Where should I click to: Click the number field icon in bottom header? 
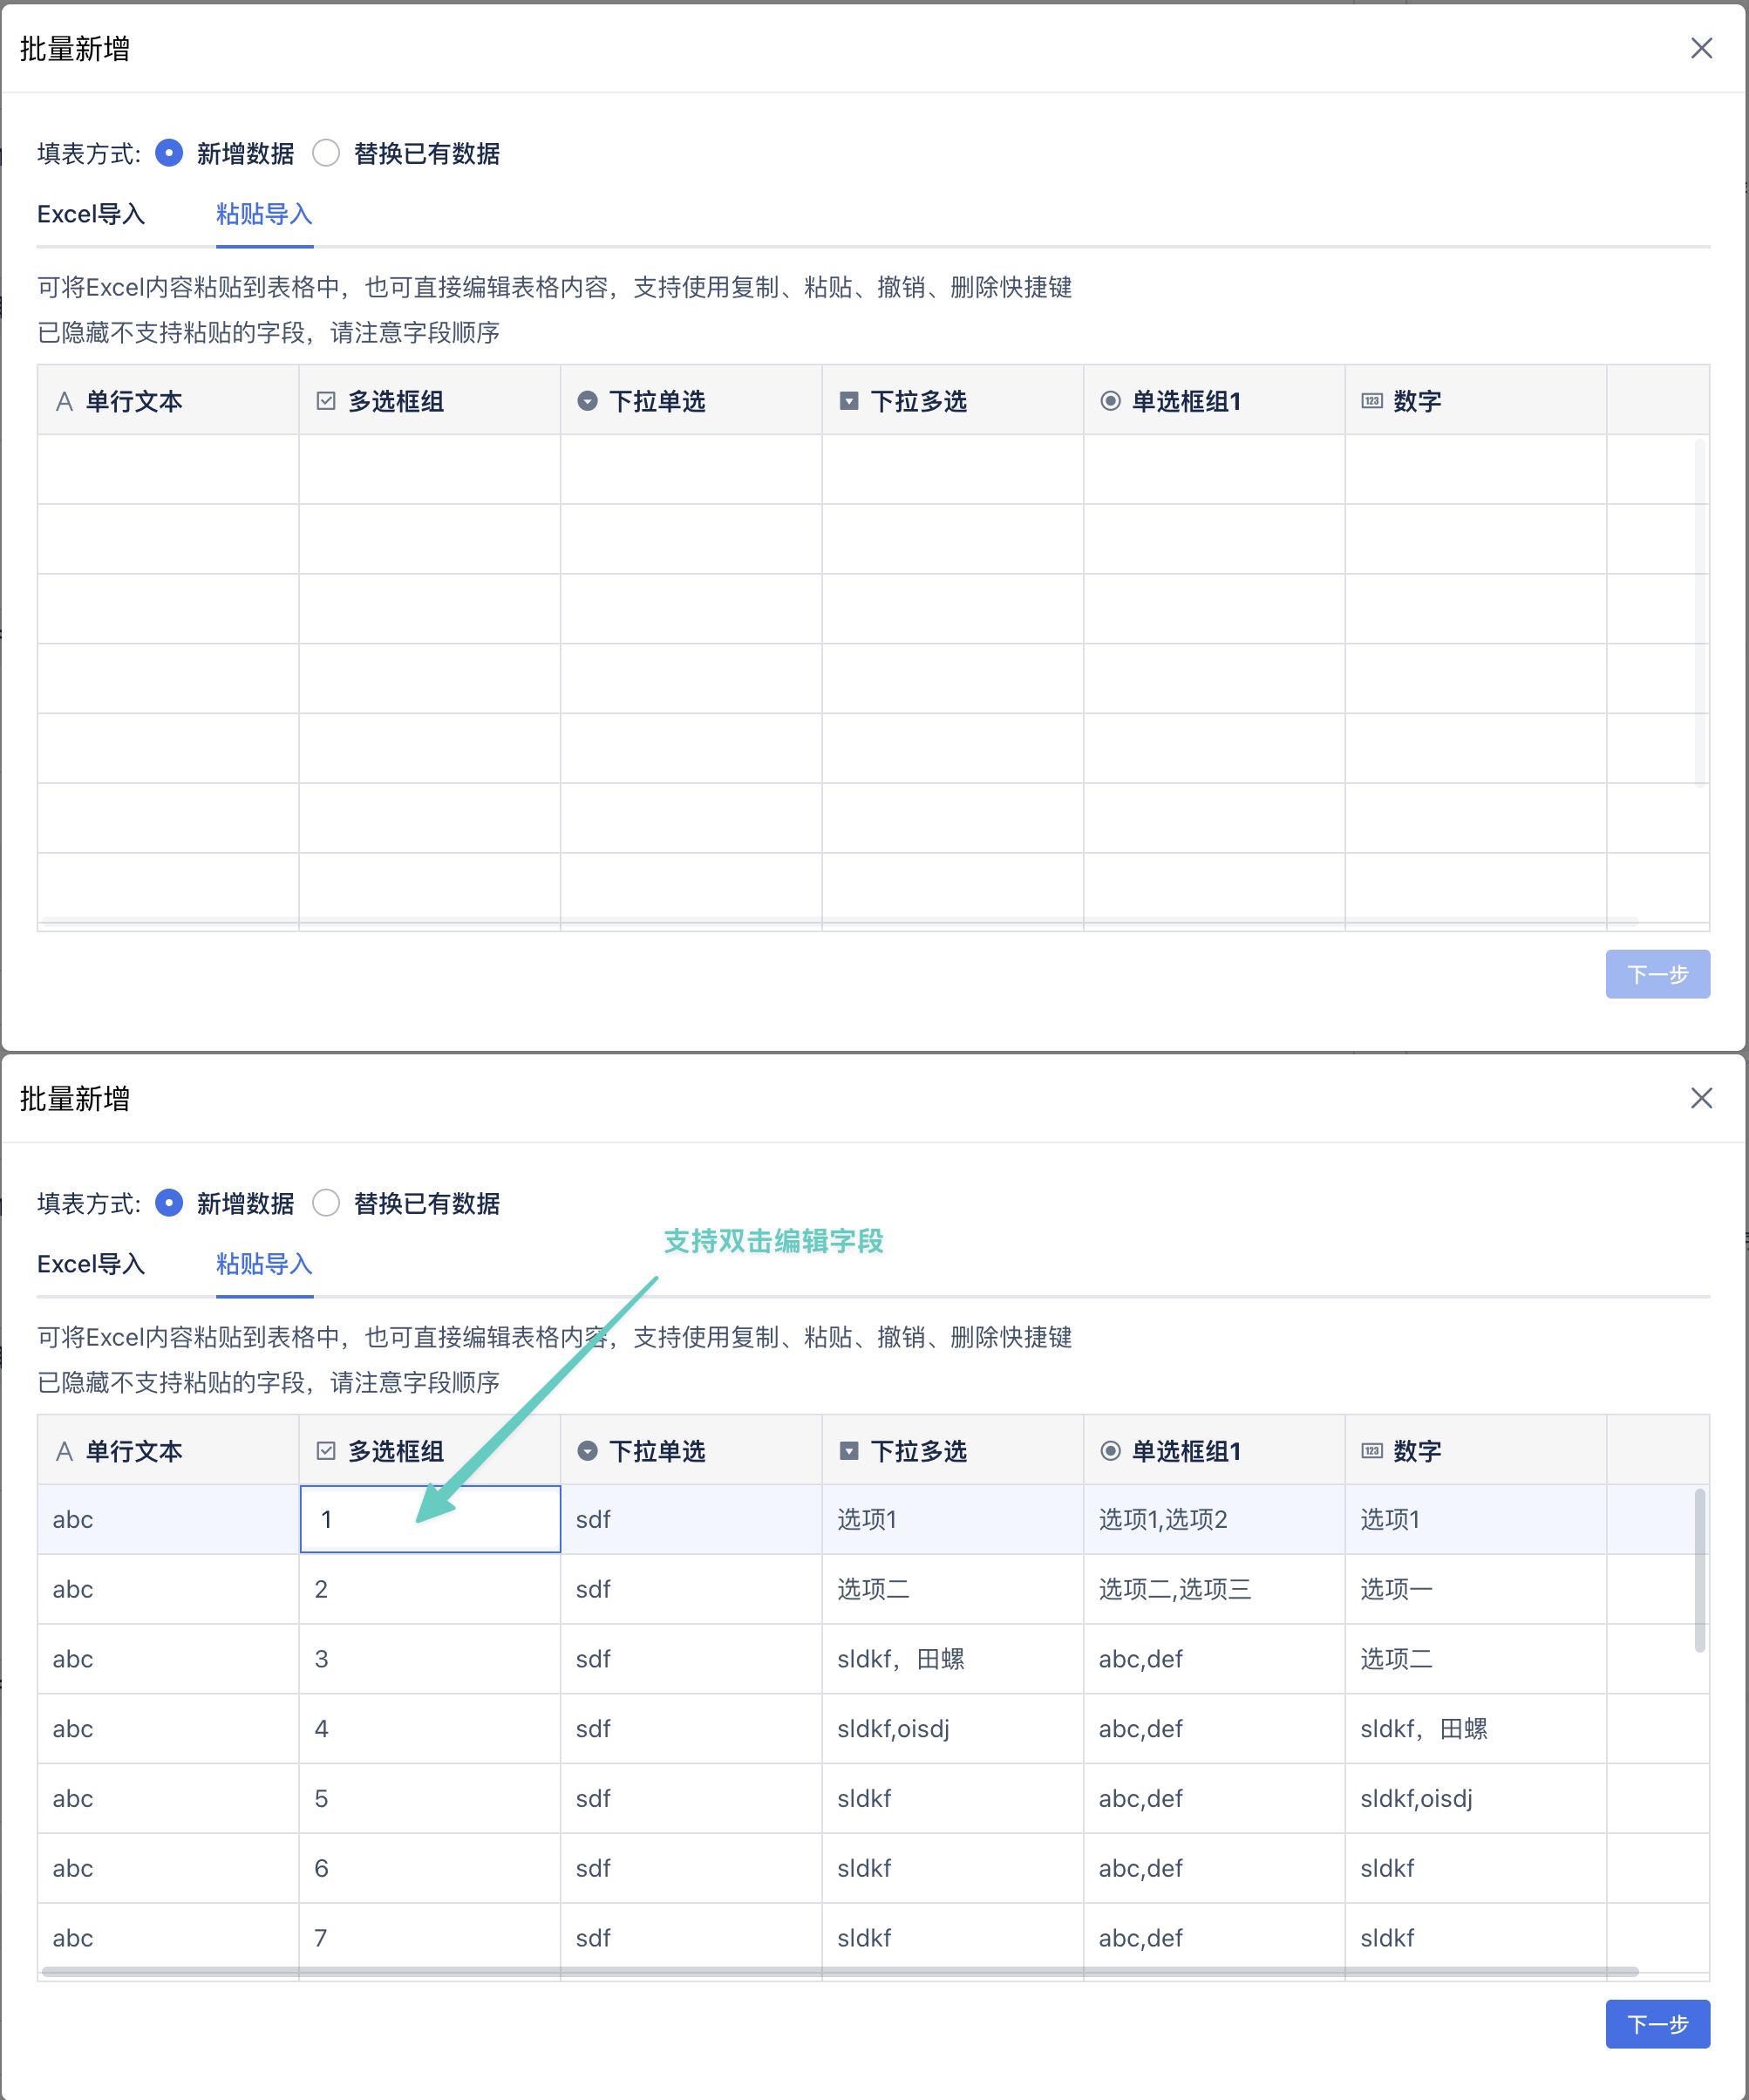pos(1372,1451)
